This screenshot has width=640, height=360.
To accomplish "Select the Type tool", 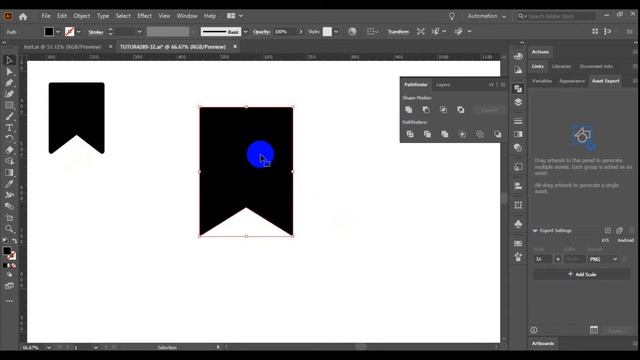I will [9, 128].
